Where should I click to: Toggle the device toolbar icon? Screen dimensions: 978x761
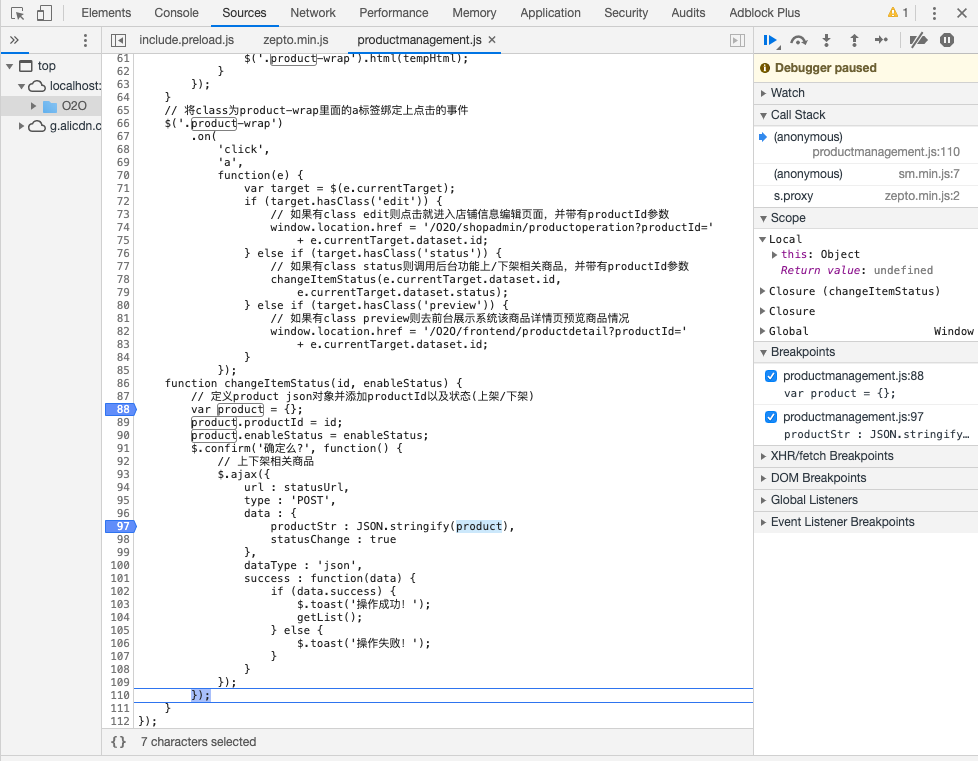(x=44, y=13)
